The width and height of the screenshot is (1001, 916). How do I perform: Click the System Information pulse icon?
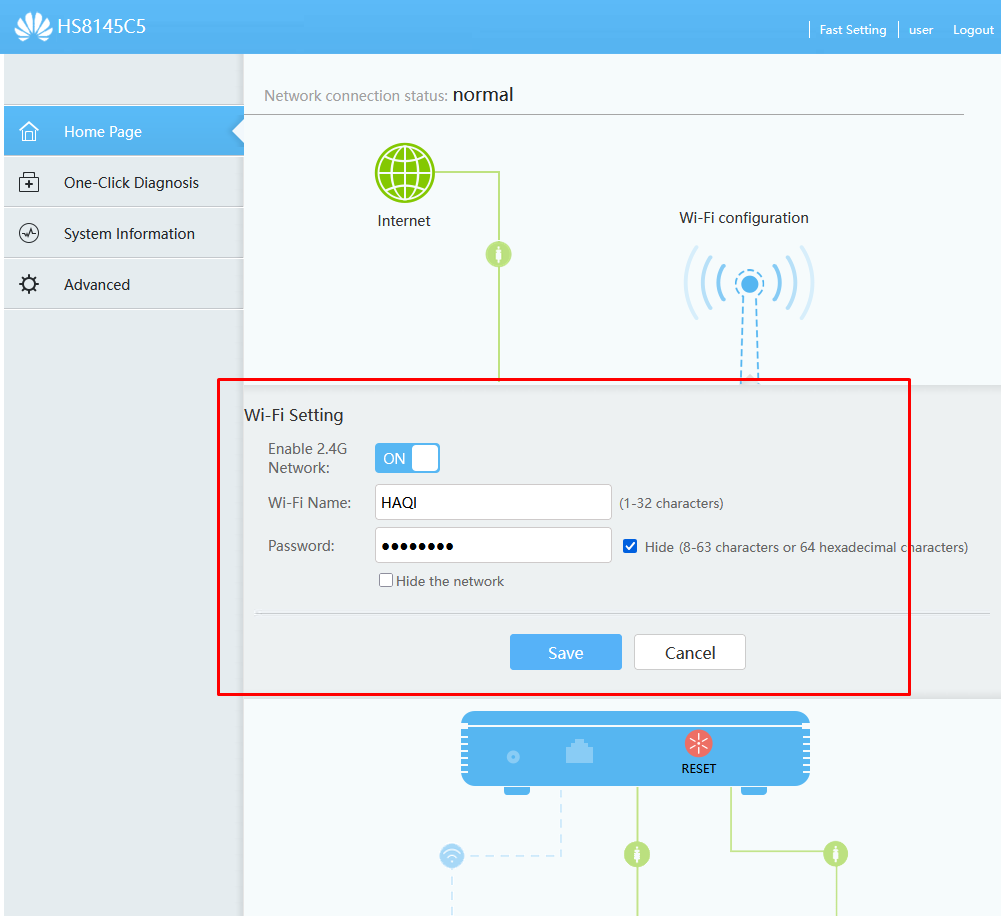pos(29,234)
